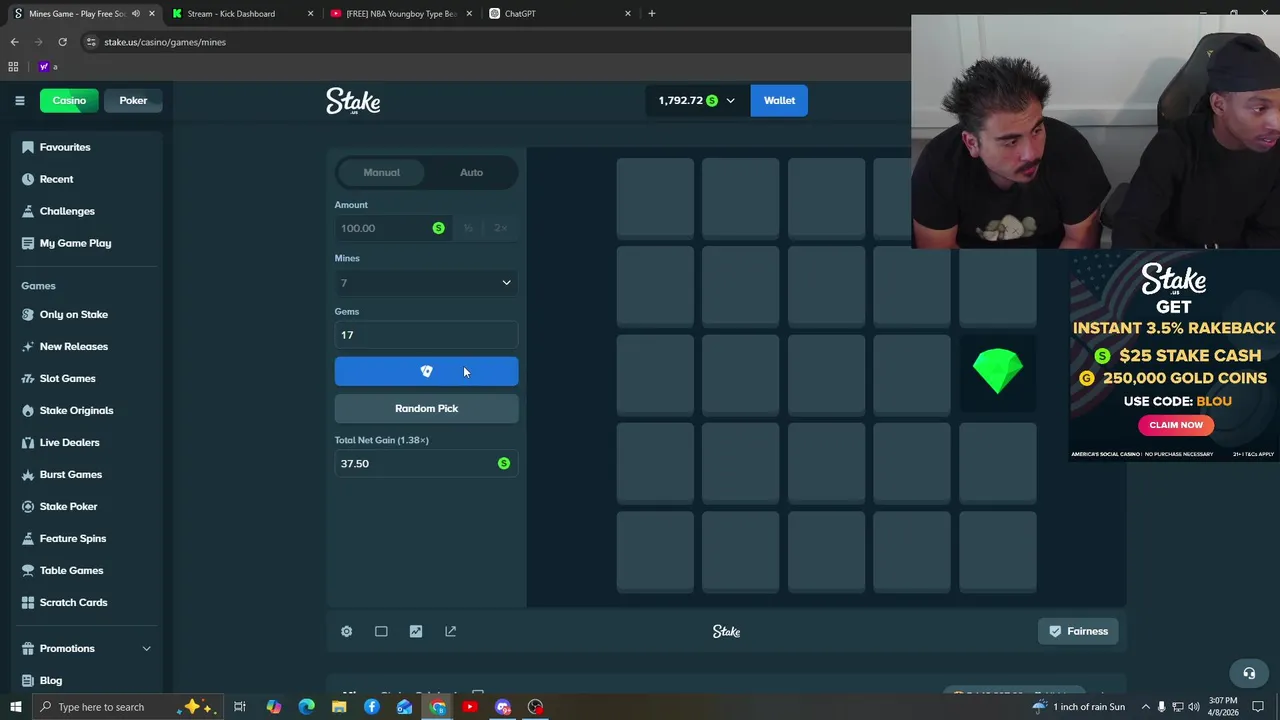Image resolution: width=1280 pixels, height=720 pixels.
Task: Open My Game Play
Action: (x=75, y=243)
